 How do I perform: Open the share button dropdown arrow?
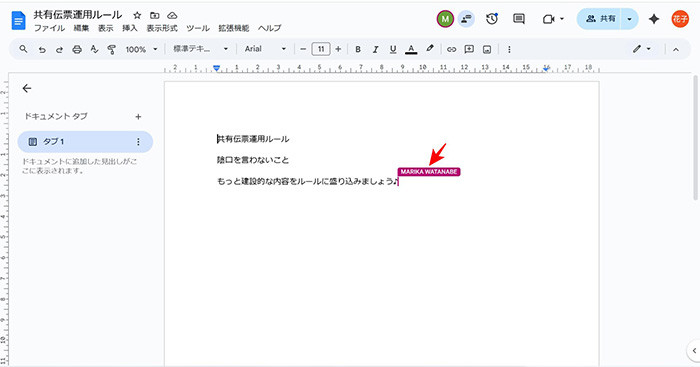coord(629,19)
